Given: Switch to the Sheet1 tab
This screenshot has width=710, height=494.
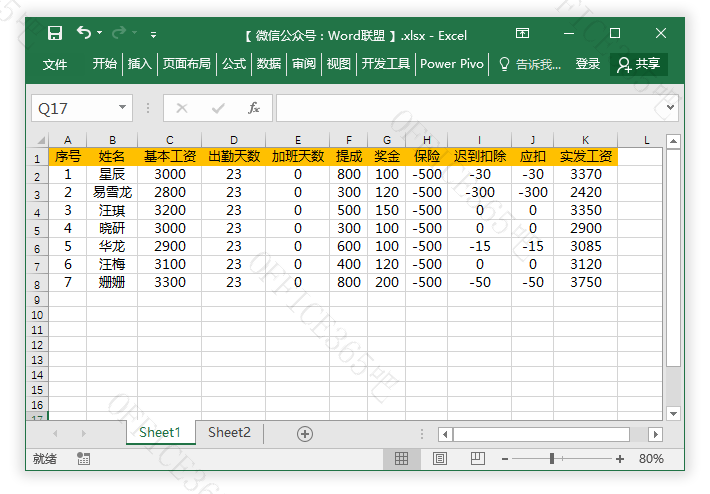Looking at the screenshot, I should coord(160,432).
